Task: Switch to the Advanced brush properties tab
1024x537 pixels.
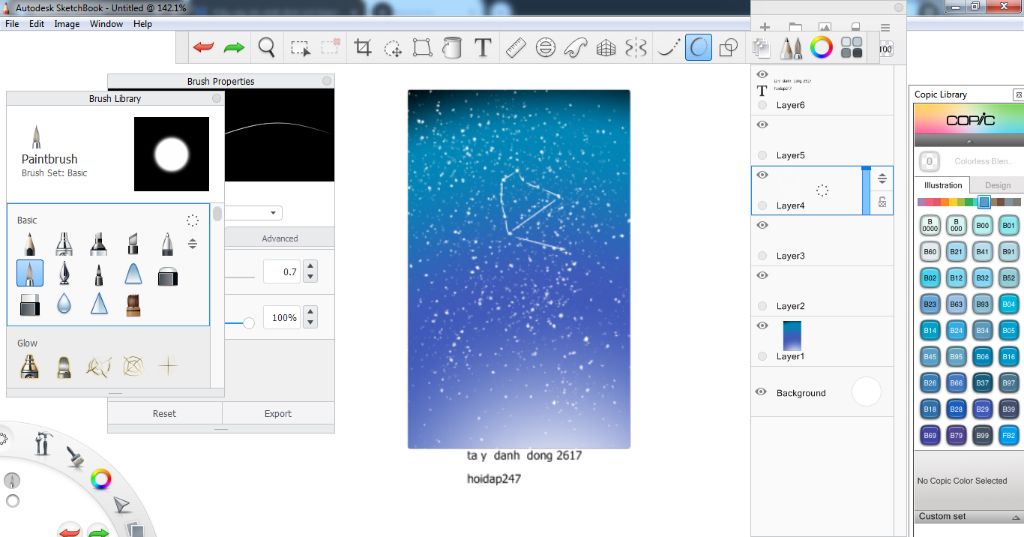Action: coord(280,238)
